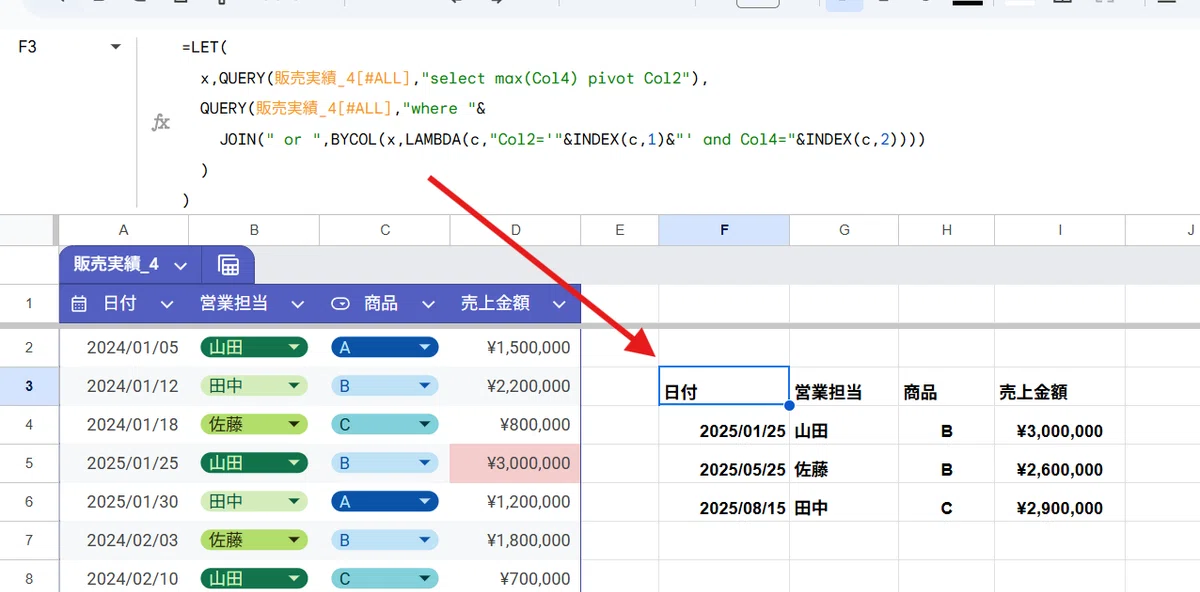Click the dropdown-type icon in the 商品 header
The width and height of the screenshot is (1200, 592).
pos(341,303)
